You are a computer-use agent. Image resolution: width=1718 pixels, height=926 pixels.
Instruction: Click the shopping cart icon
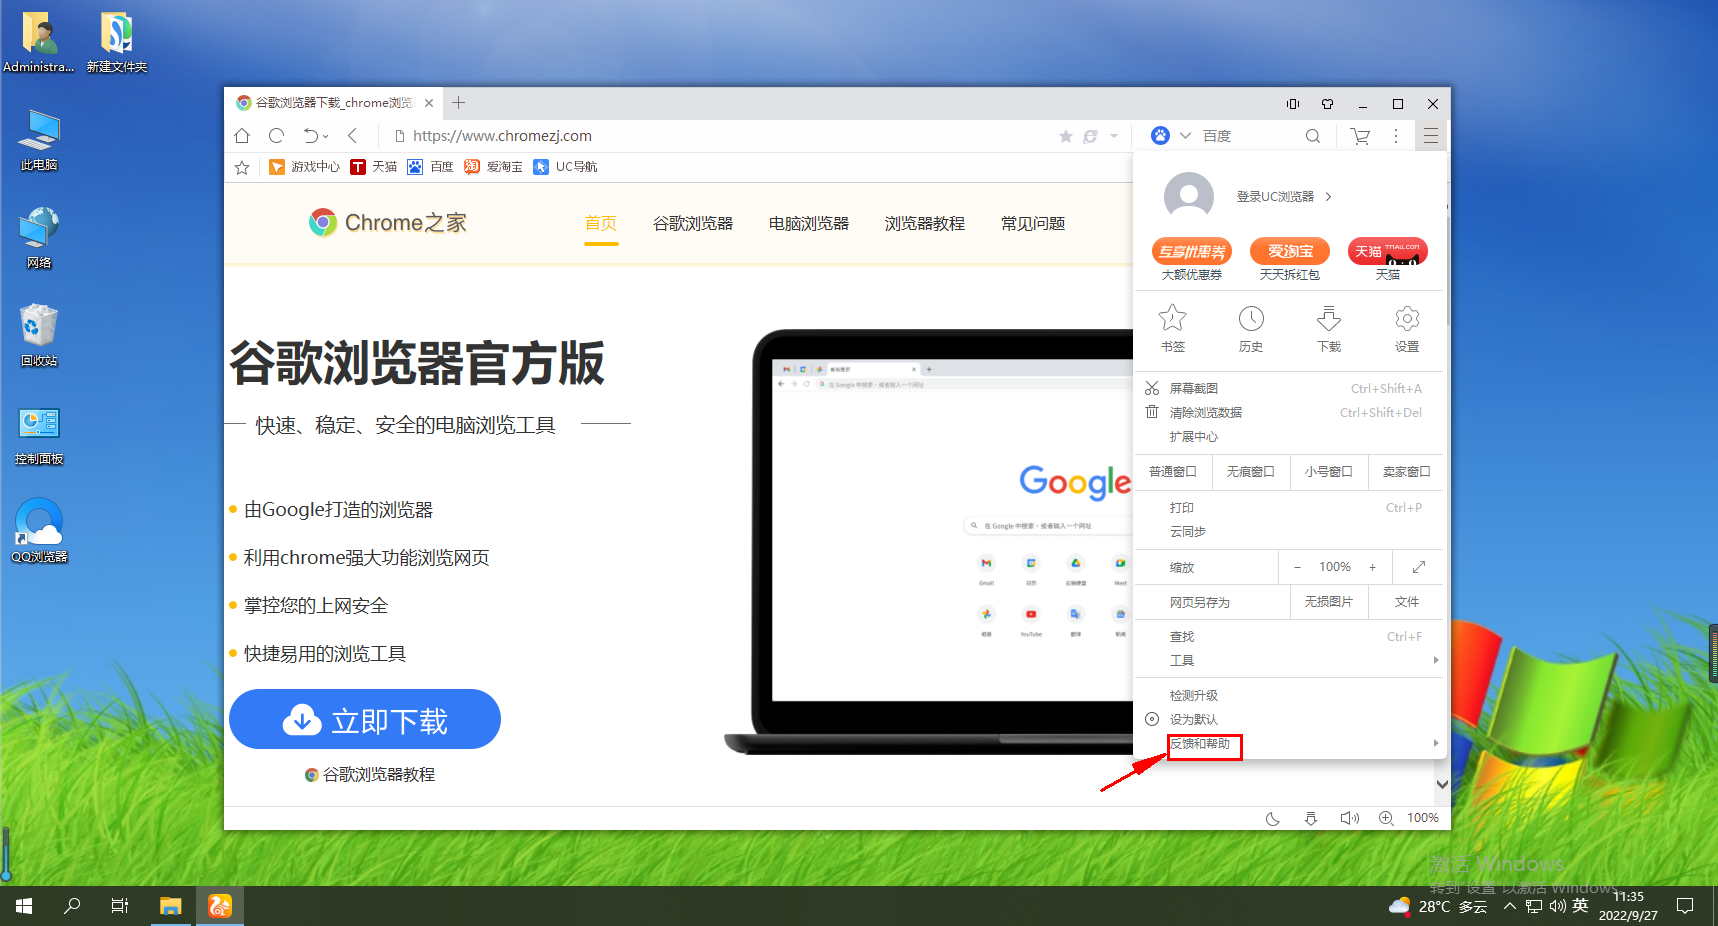(x=1360, y=136)
